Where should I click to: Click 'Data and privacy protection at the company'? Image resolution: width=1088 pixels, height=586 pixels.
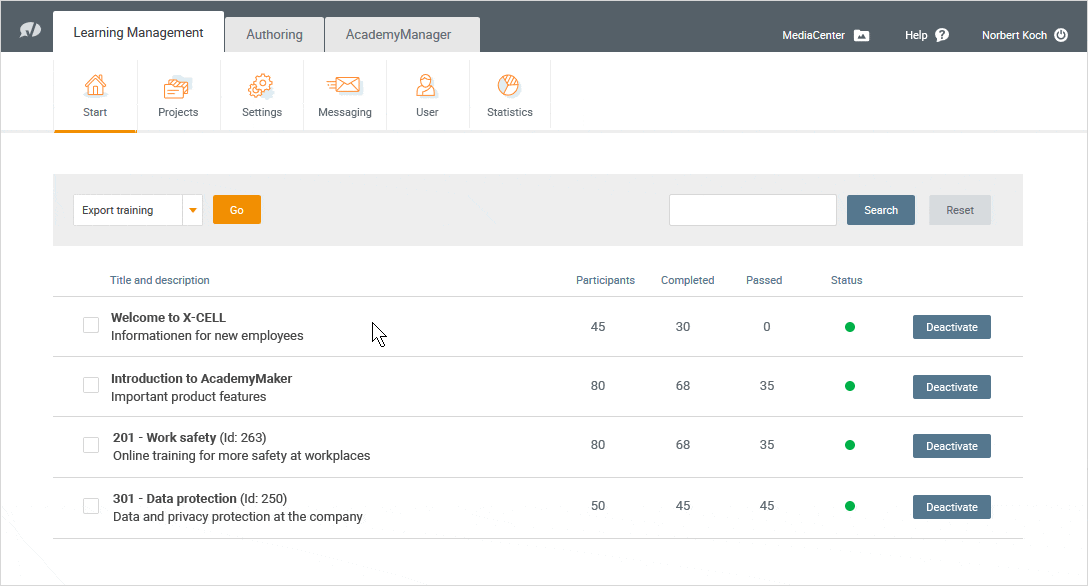coord(237,517)
